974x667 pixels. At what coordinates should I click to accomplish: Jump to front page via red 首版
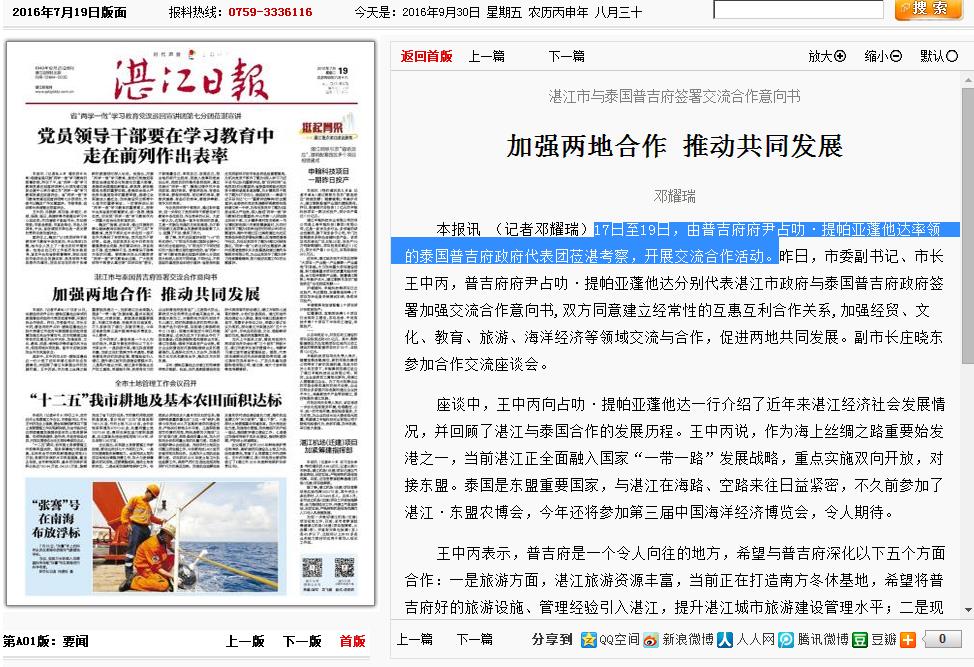(x=352, y=641)
